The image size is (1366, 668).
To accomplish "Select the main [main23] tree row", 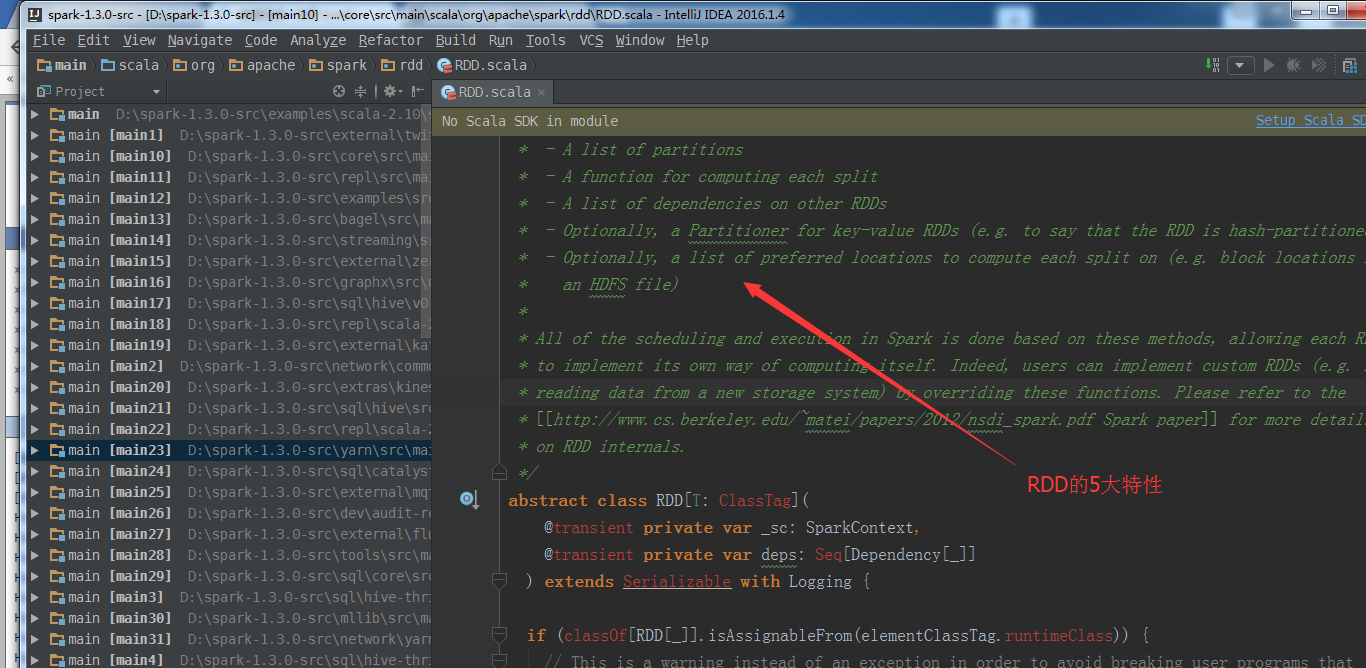I will (x=229, y=450).
